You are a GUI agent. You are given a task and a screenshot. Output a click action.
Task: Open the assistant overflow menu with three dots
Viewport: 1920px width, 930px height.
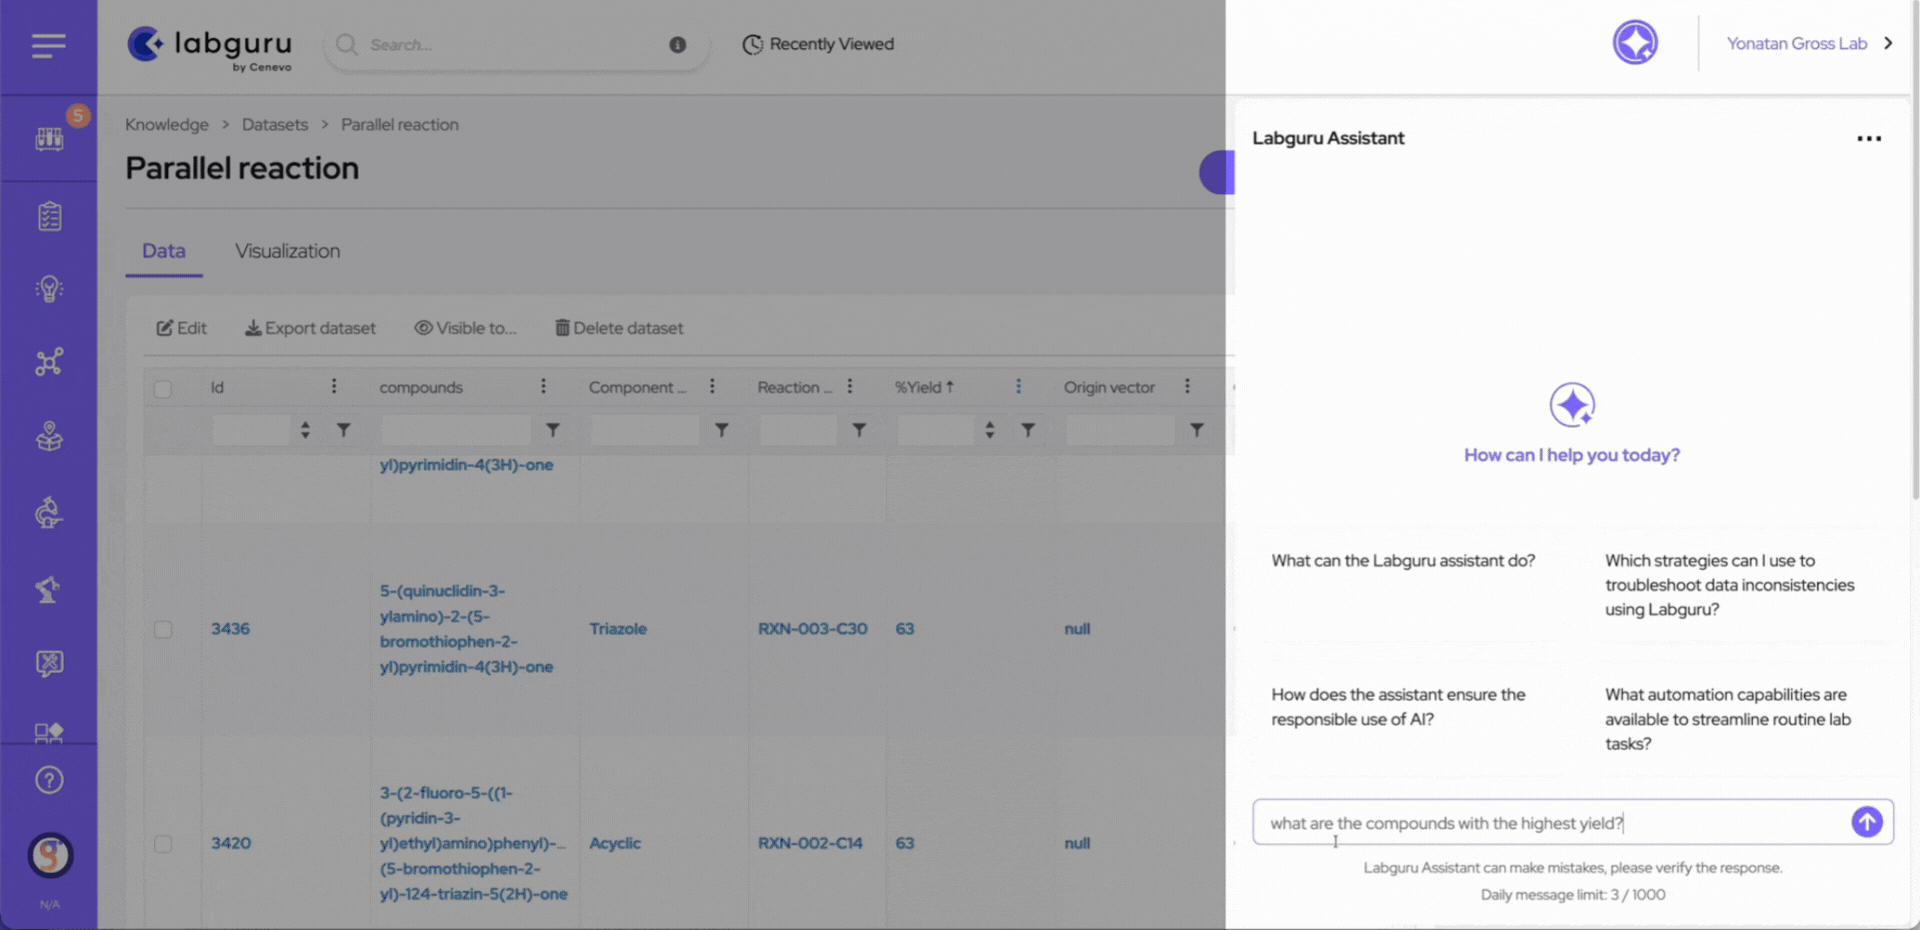tap(1868, 138)
